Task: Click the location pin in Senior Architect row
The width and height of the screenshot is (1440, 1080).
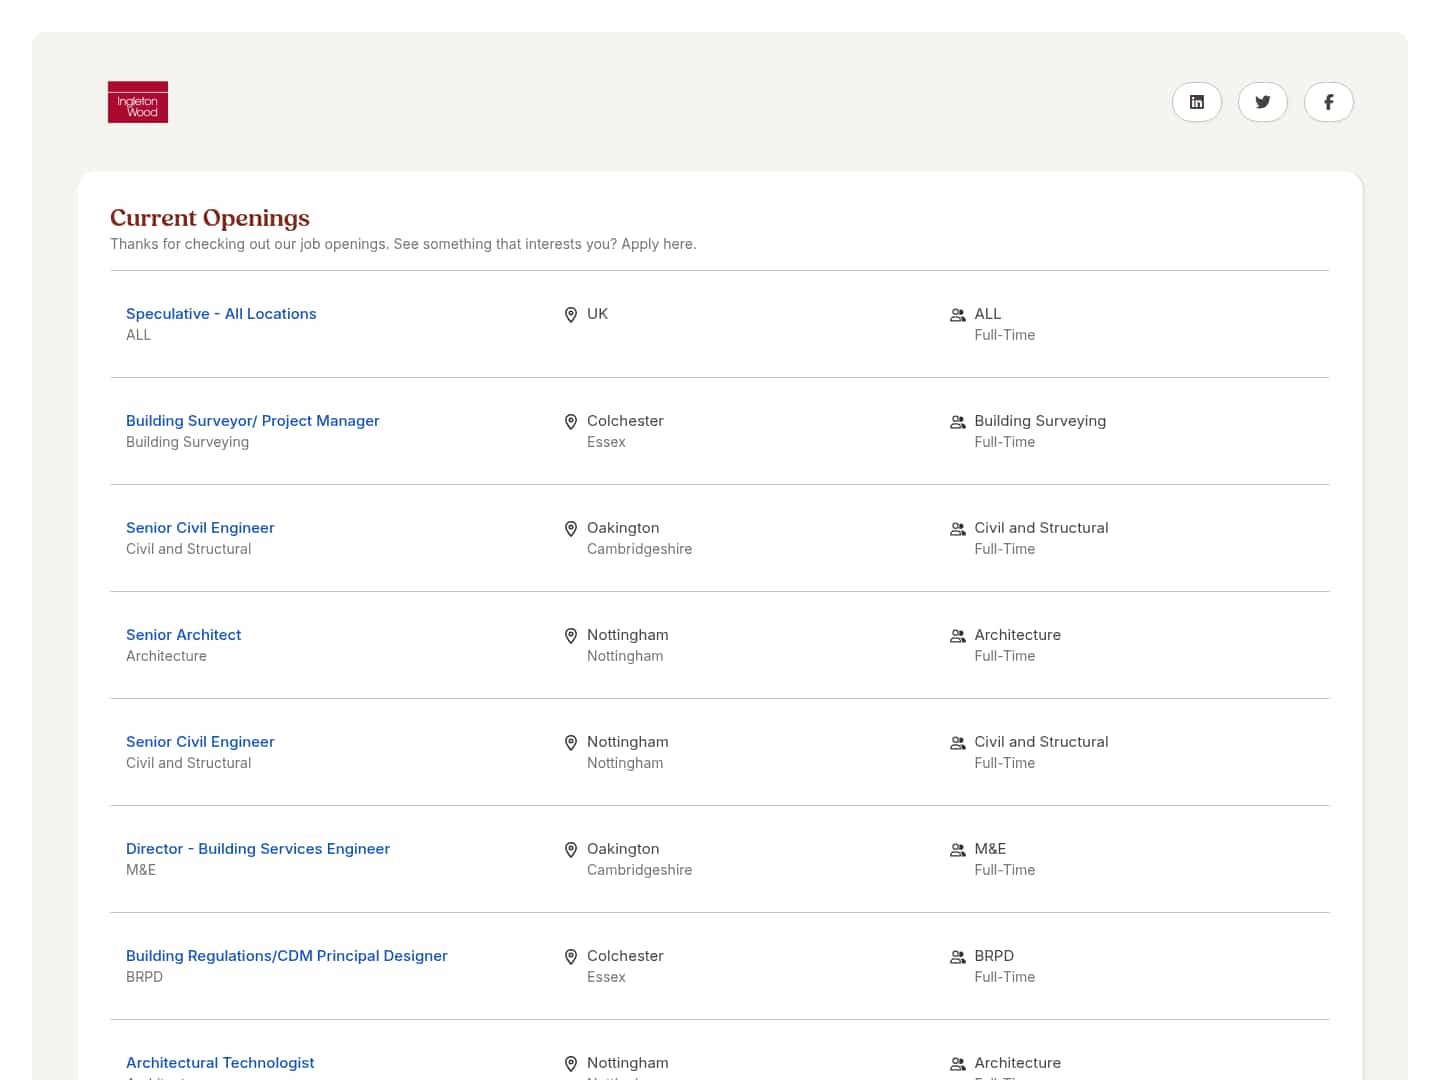Action: tap(571, 636)
